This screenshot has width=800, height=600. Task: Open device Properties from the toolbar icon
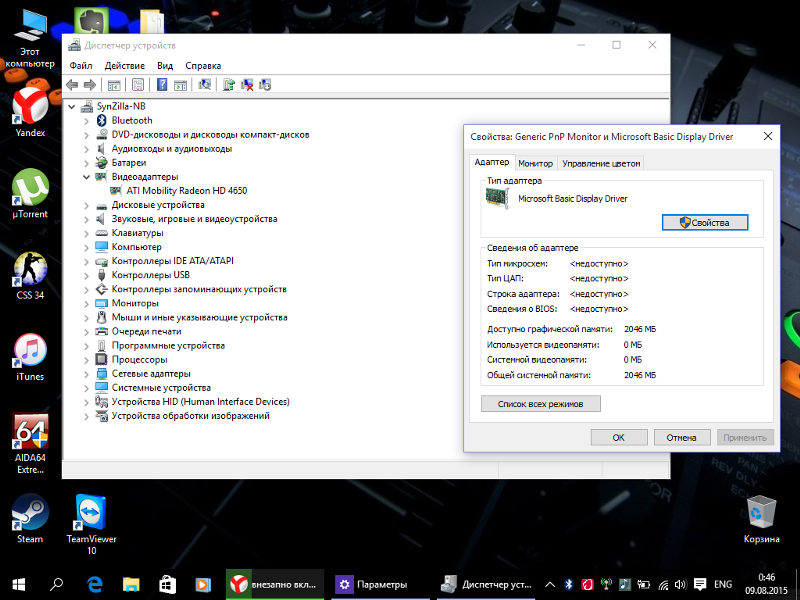pos(138,85)
